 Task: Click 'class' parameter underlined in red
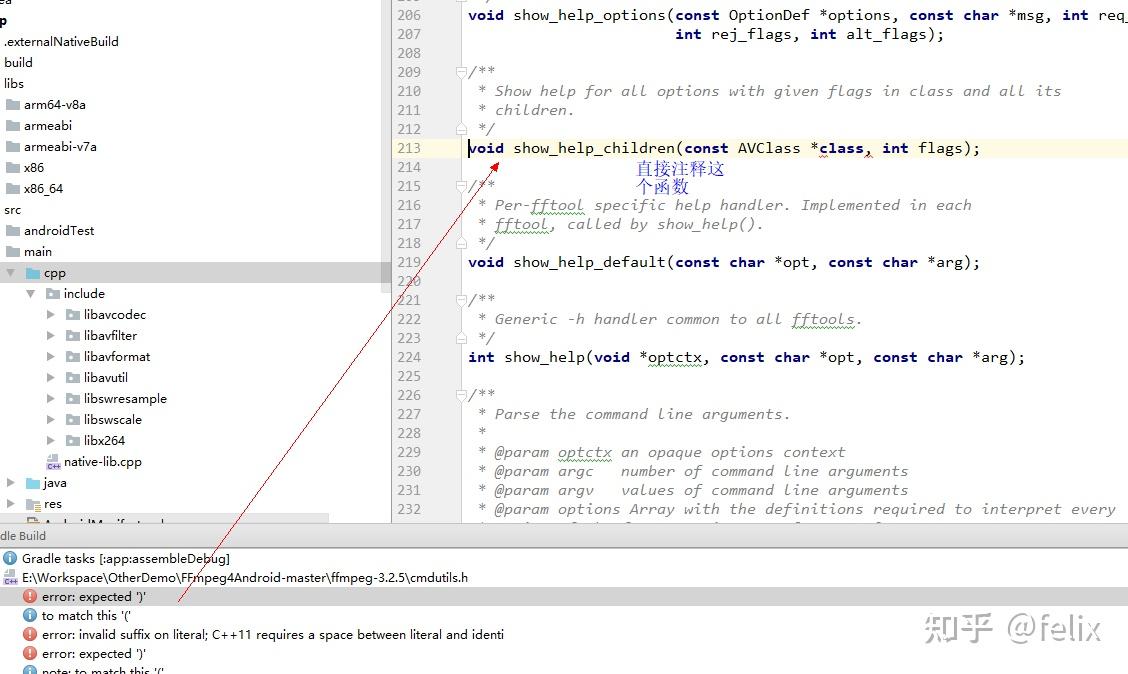coord(841,148)
